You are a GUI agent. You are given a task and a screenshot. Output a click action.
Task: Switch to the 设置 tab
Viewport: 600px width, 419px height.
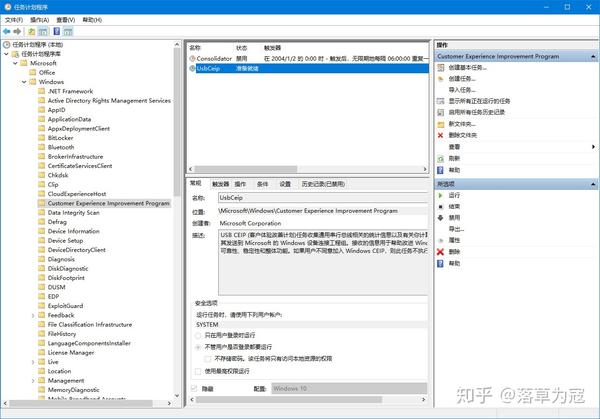click(285, 184)
